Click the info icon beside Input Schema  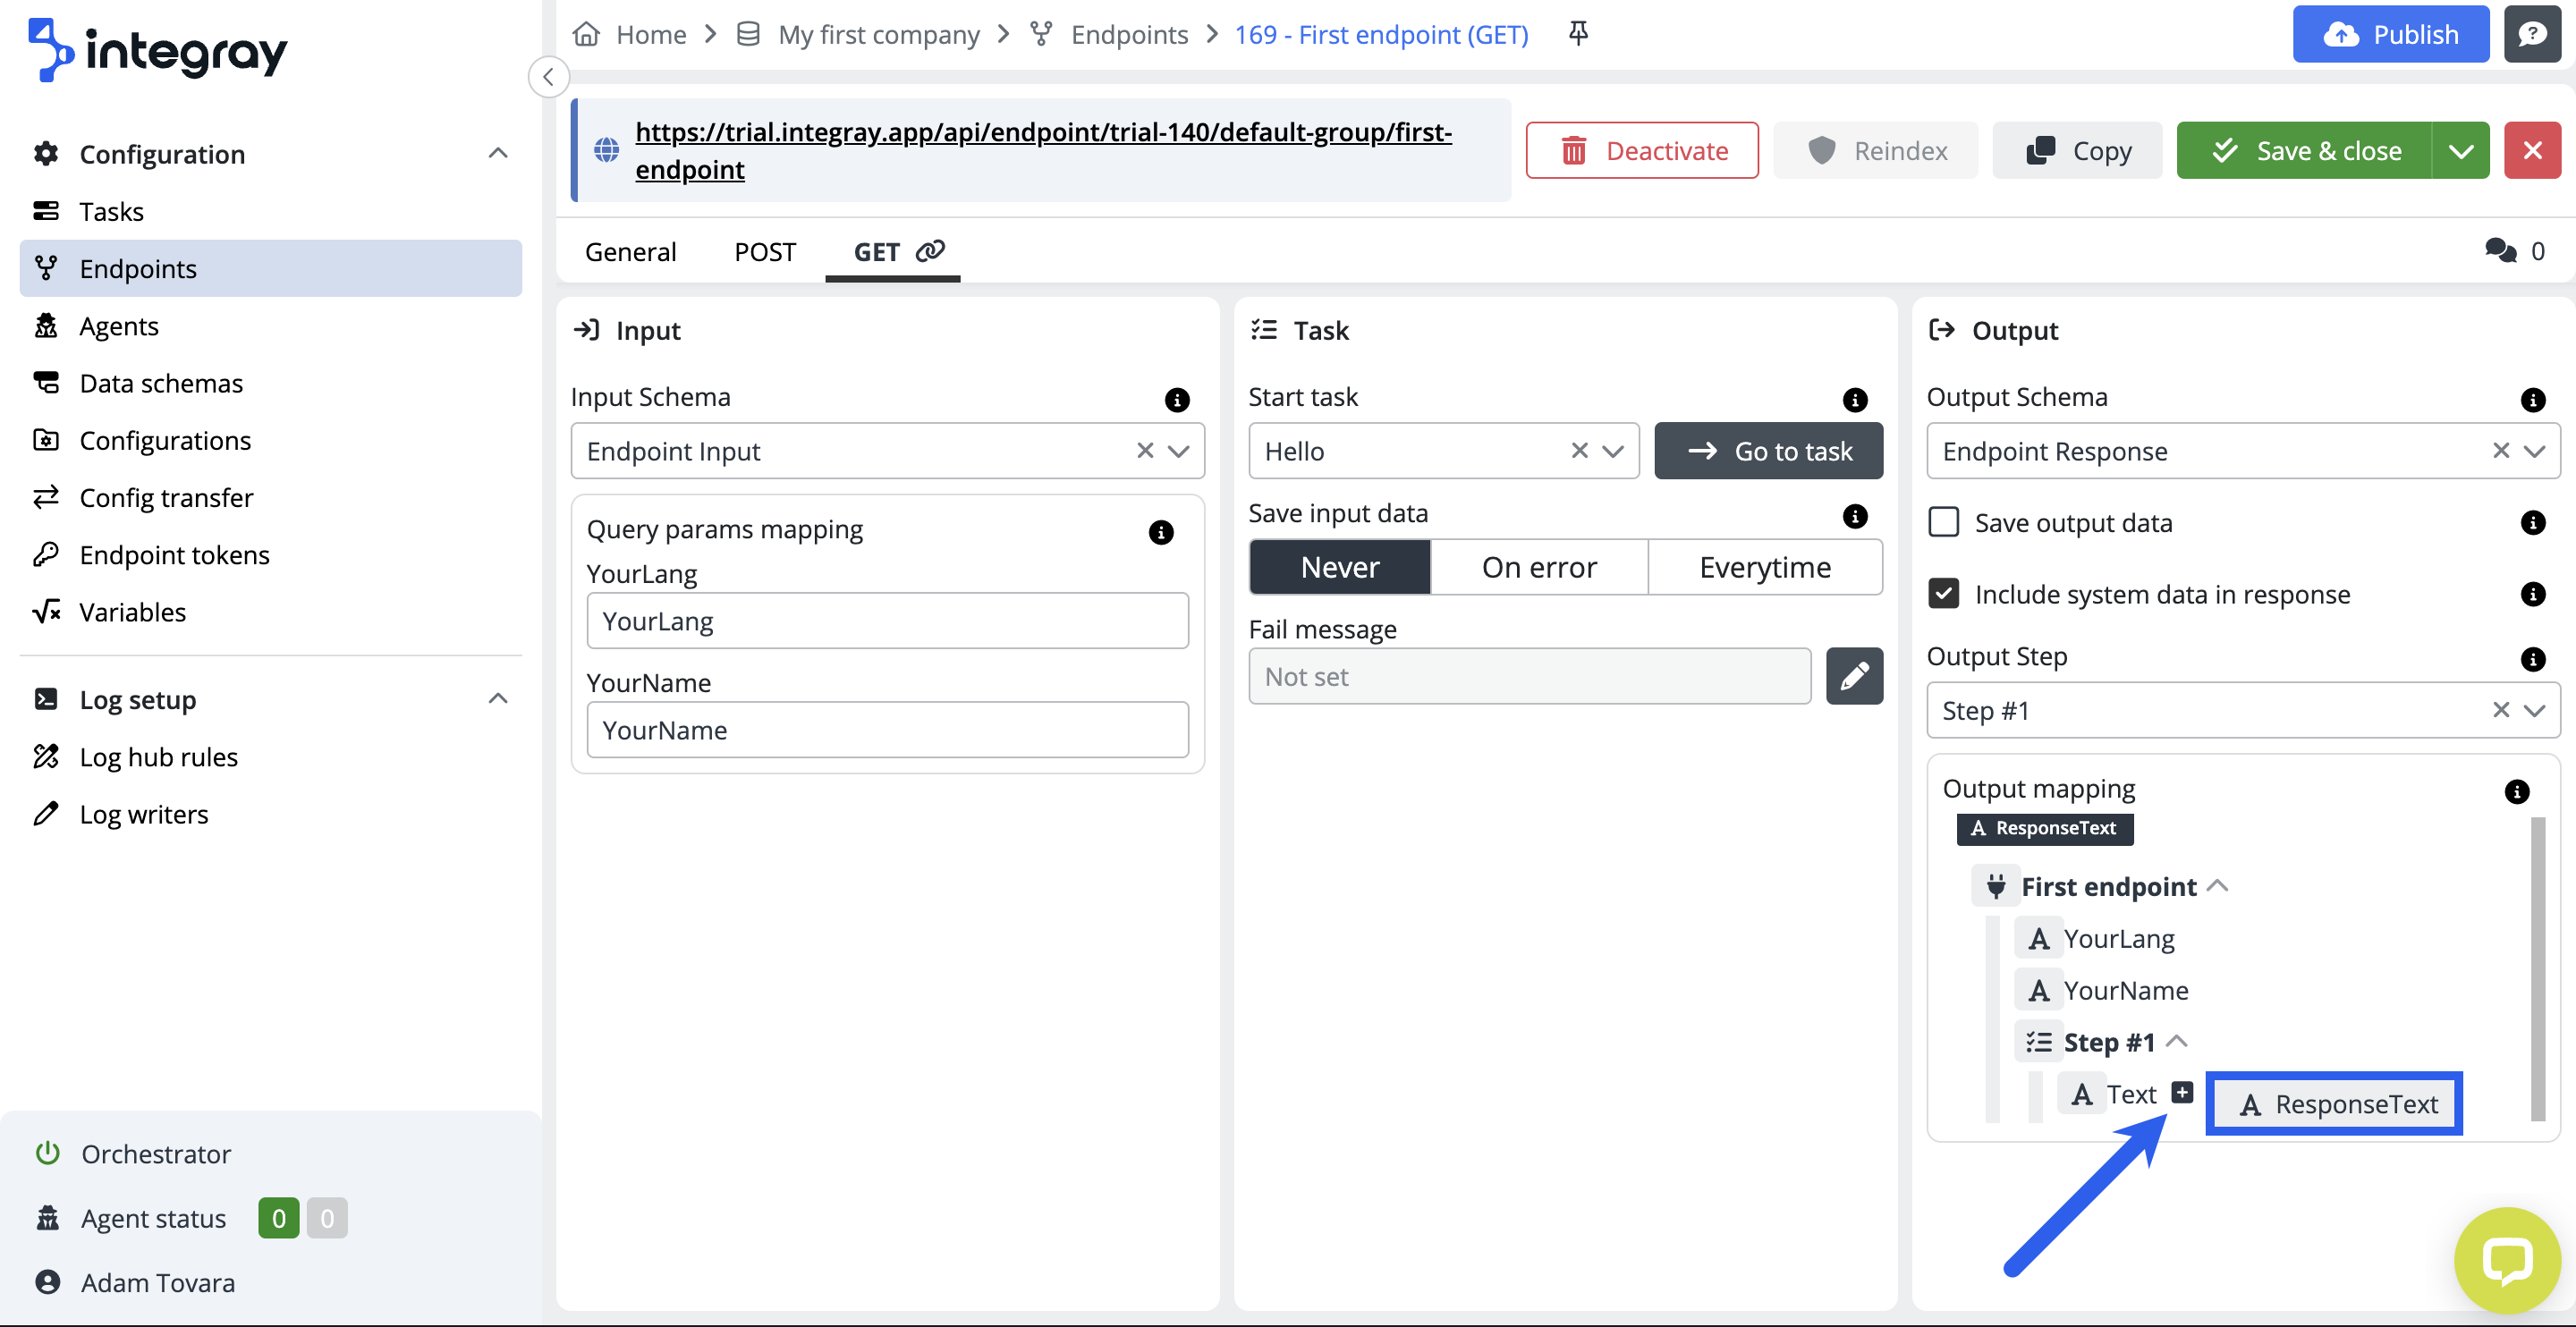pos(1176,400)
